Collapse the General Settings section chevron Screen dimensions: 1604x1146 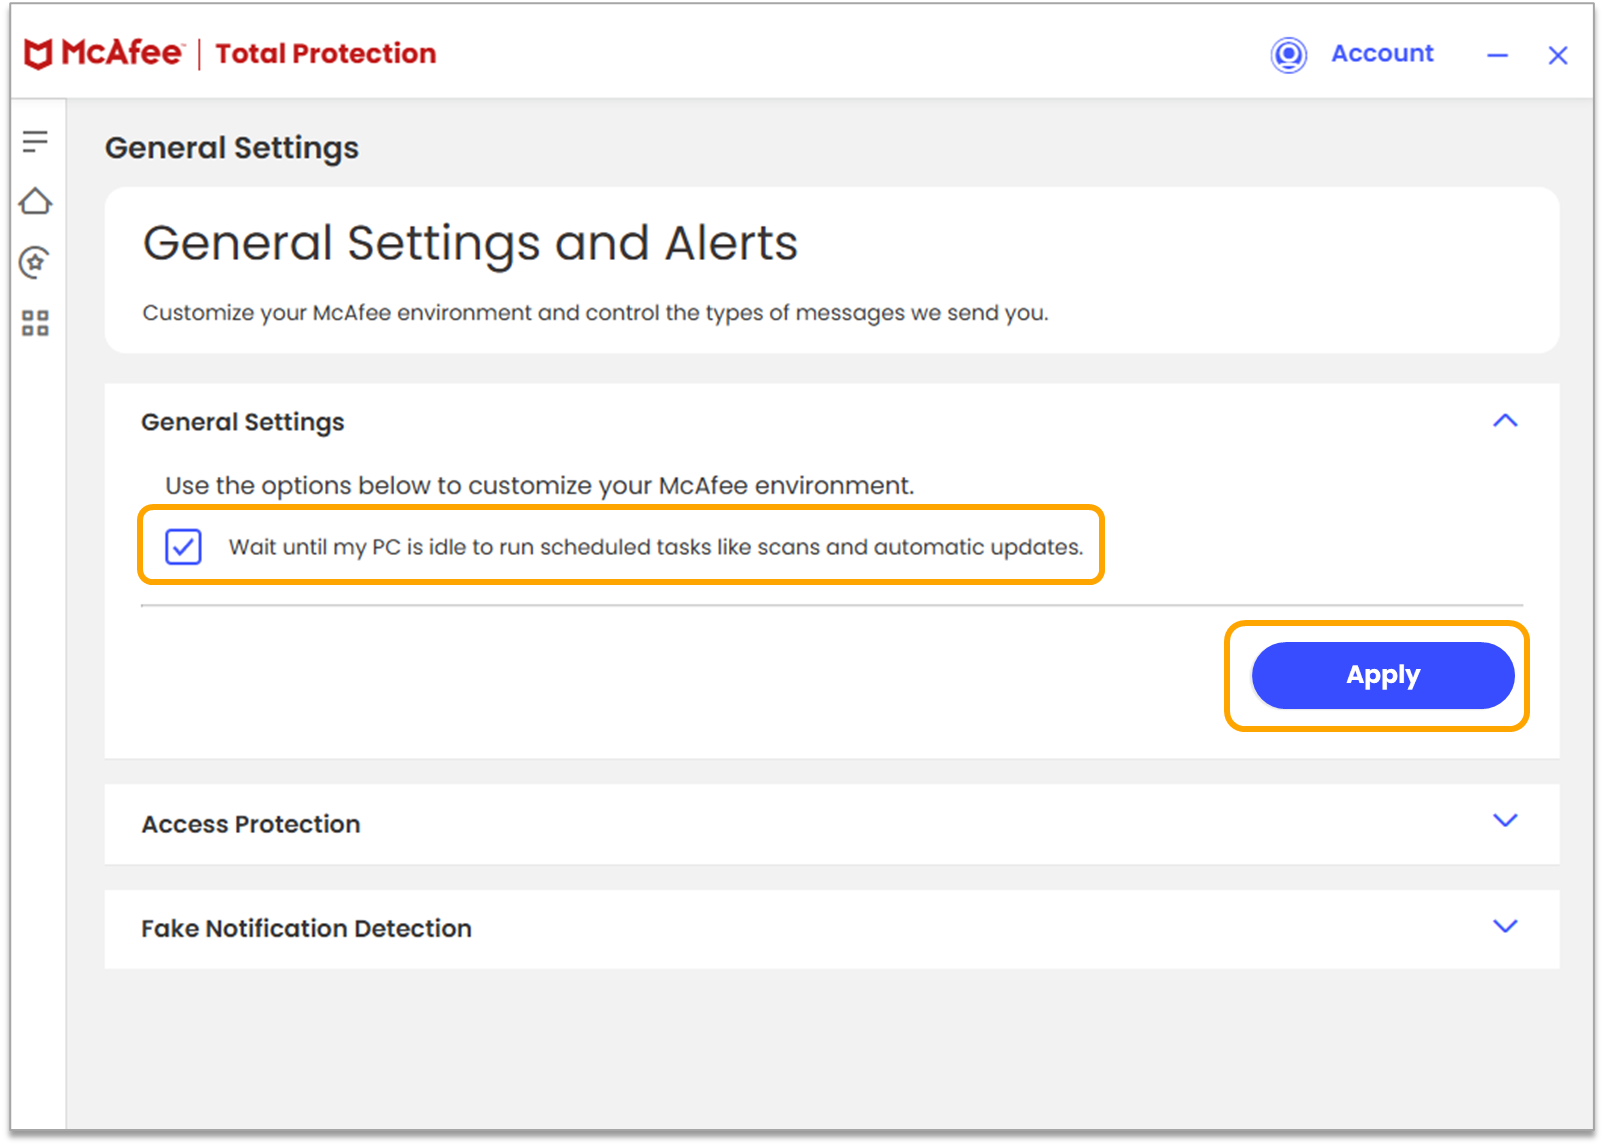(1505, 420)
